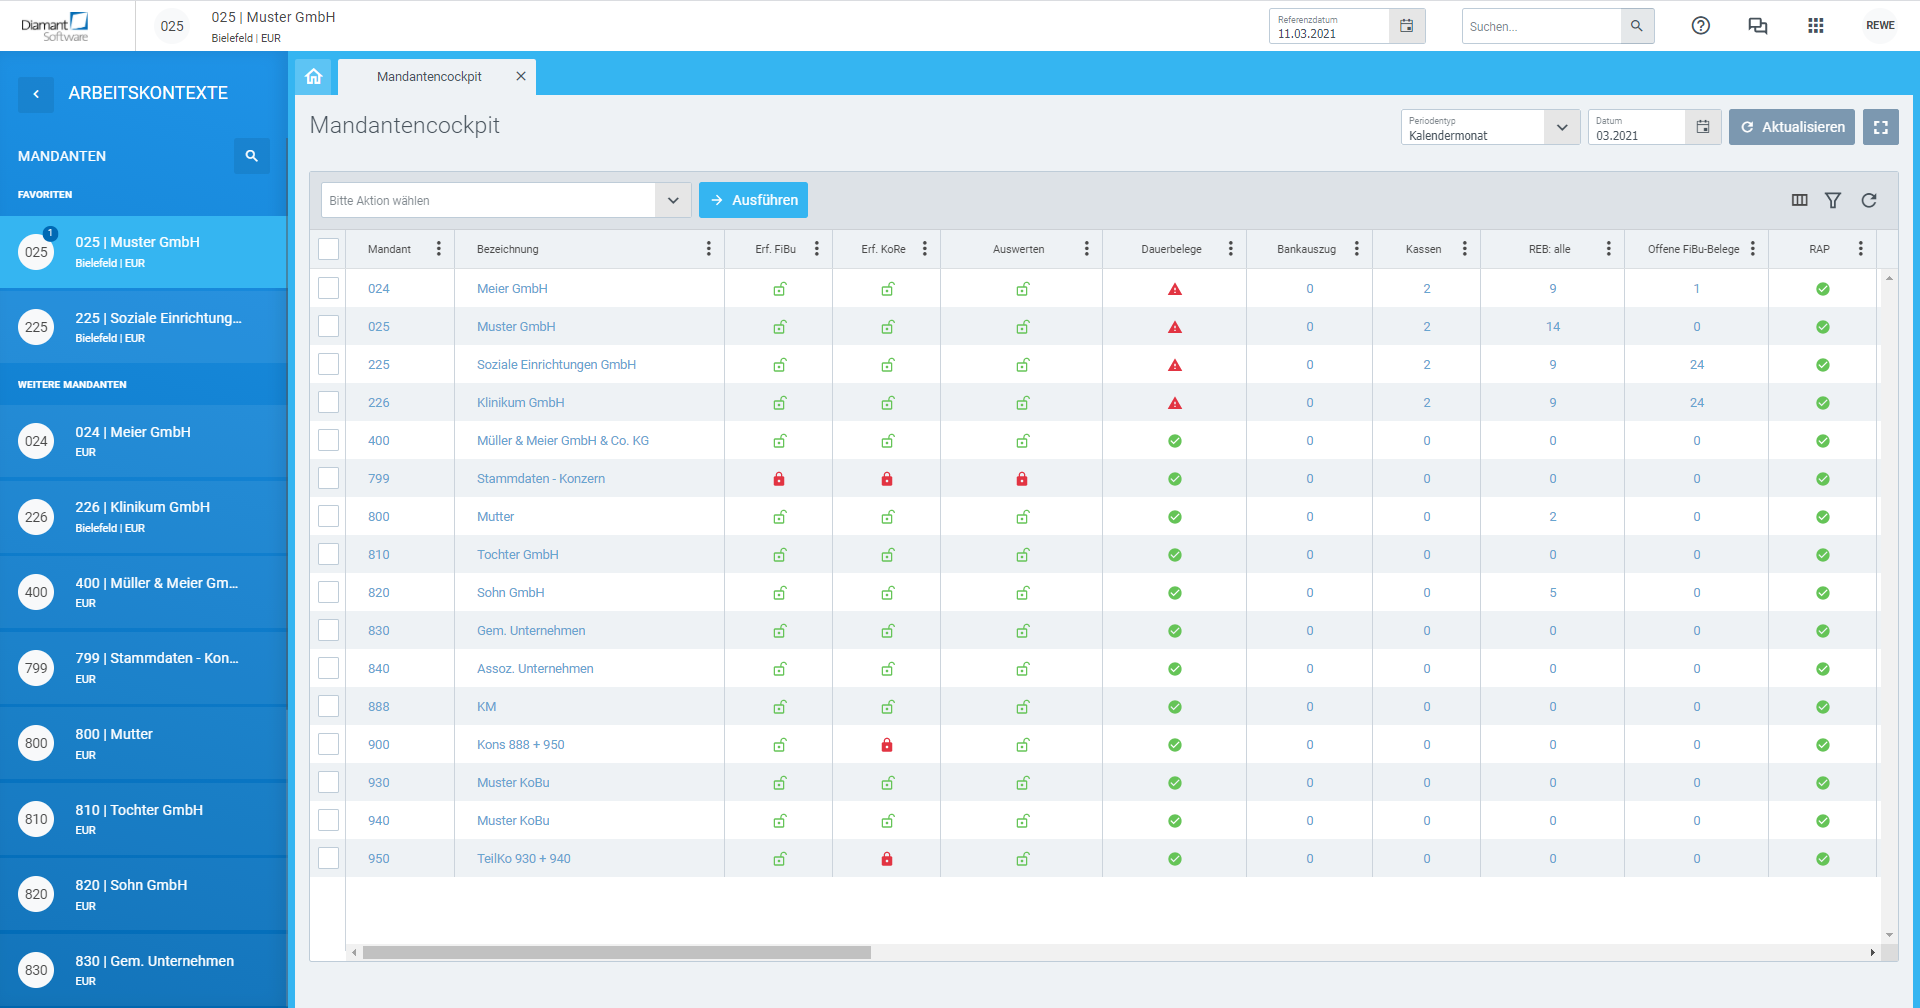Tick the select-all header checkbox
Viewport: 1920px width, 1008px height.
(329, 249)
